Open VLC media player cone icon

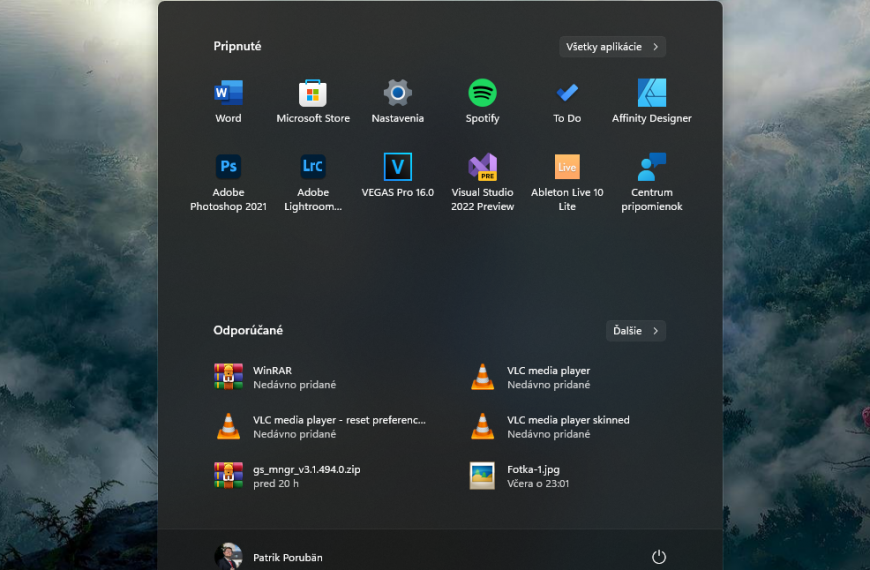click(482, 377)
